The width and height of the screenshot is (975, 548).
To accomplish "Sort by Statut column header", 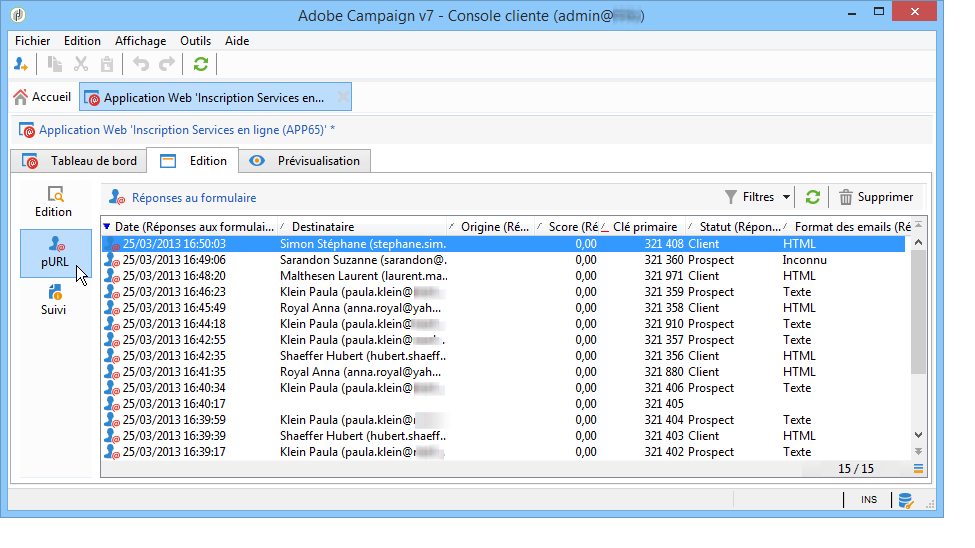I will point(734,227).
